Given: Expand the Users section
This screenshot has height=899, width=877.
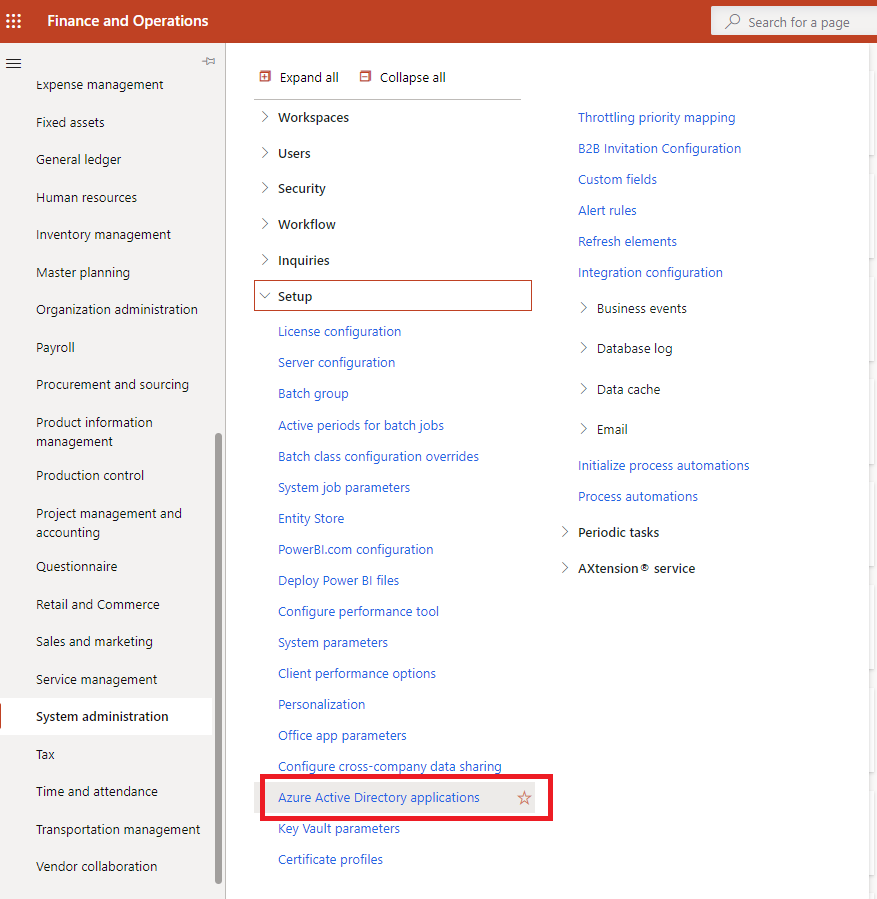Looking at the screenshot, I should click(x=264, y=153).
